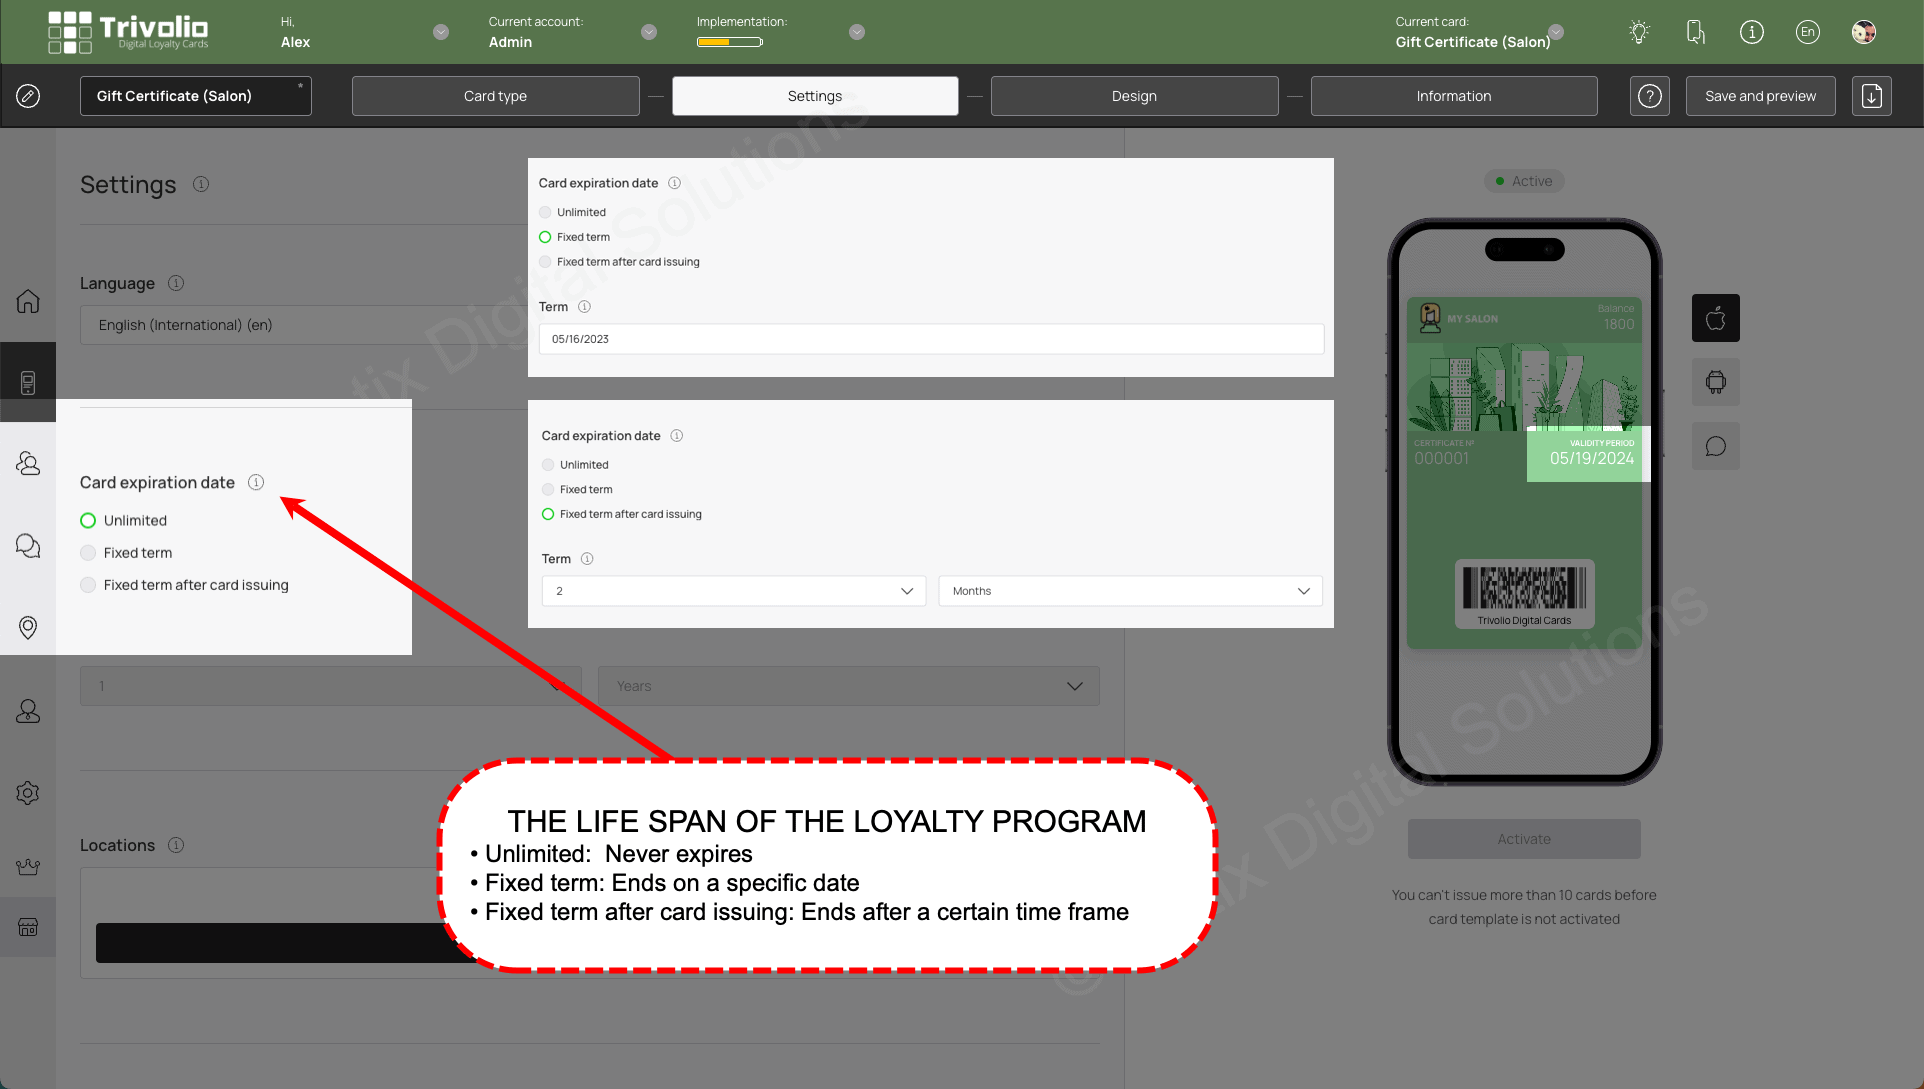1924x1089 pixels.
Task: Show info for Settings heading
Action: (201, 184)
